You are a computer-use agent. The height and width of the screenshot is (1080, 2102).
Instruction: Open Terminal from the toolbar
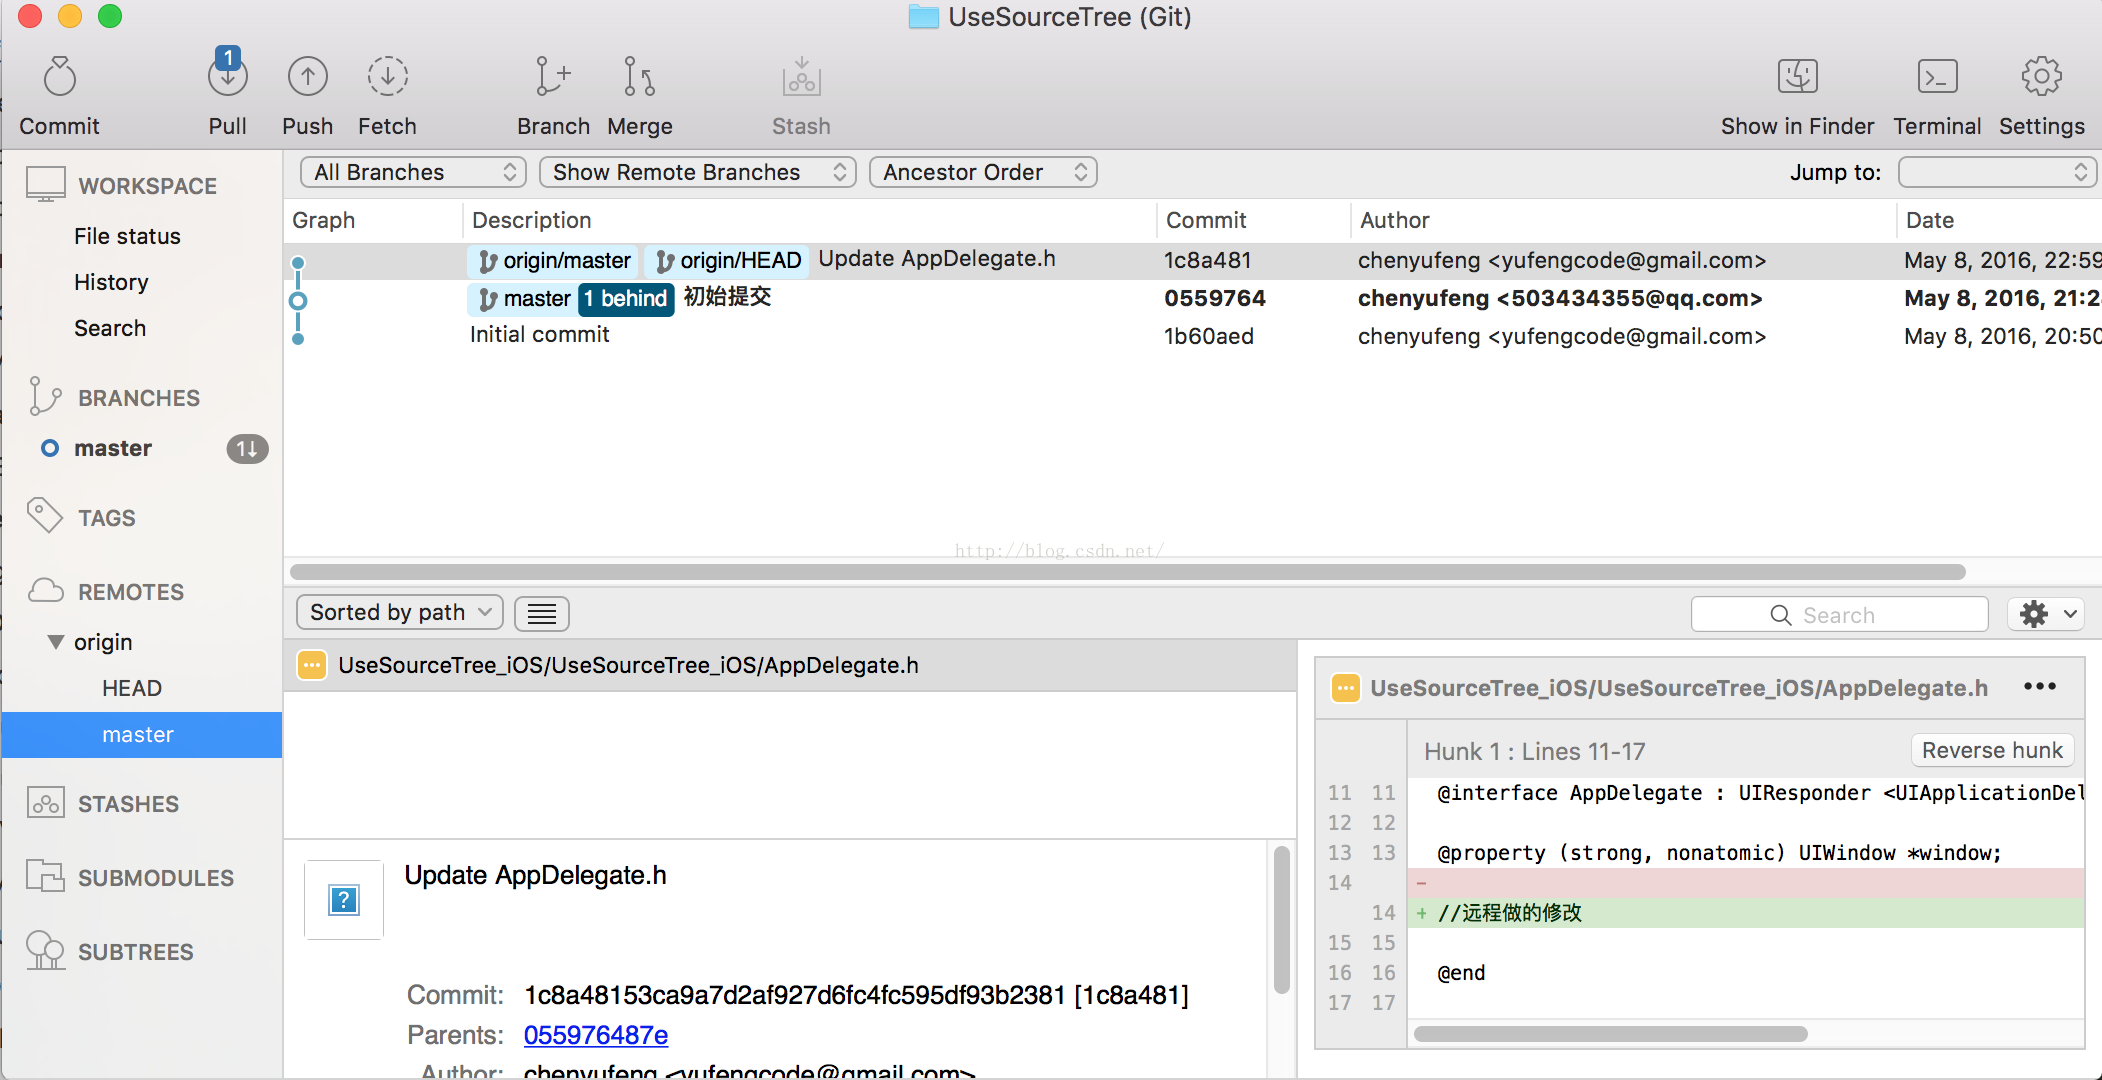pyautogui.click(x=1936, y=78)
